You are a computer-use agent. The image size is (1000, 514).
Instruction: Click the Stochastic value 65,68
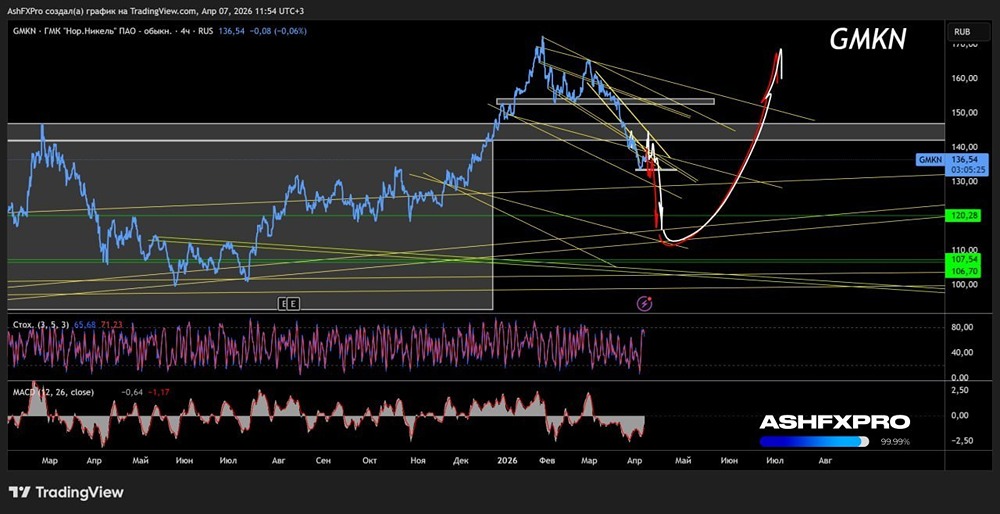[x=84, y=325]
